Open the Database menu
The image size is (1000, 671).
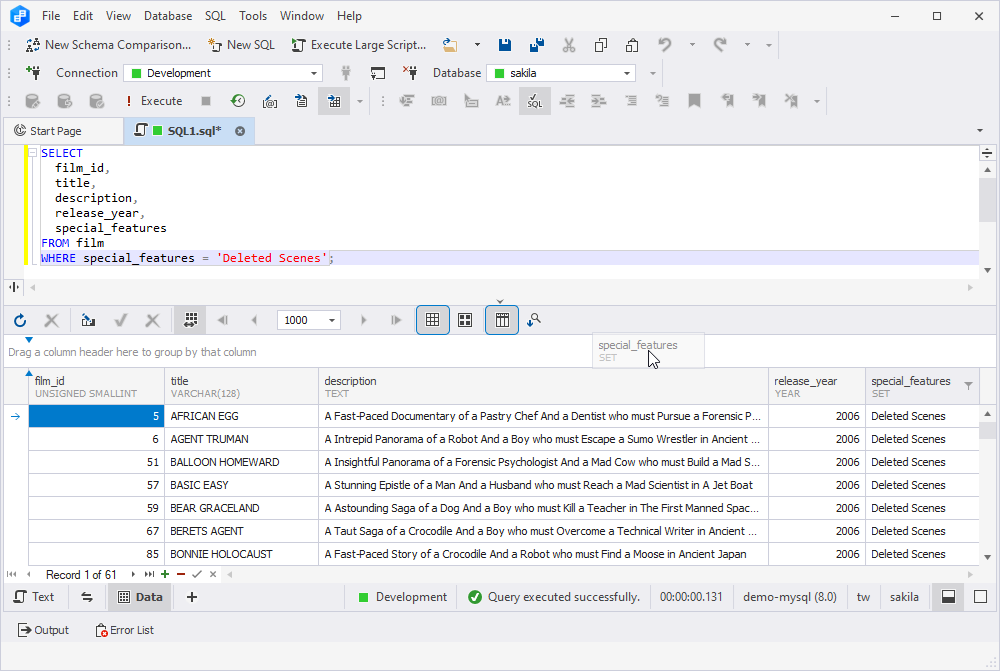[x=168, y=16]
